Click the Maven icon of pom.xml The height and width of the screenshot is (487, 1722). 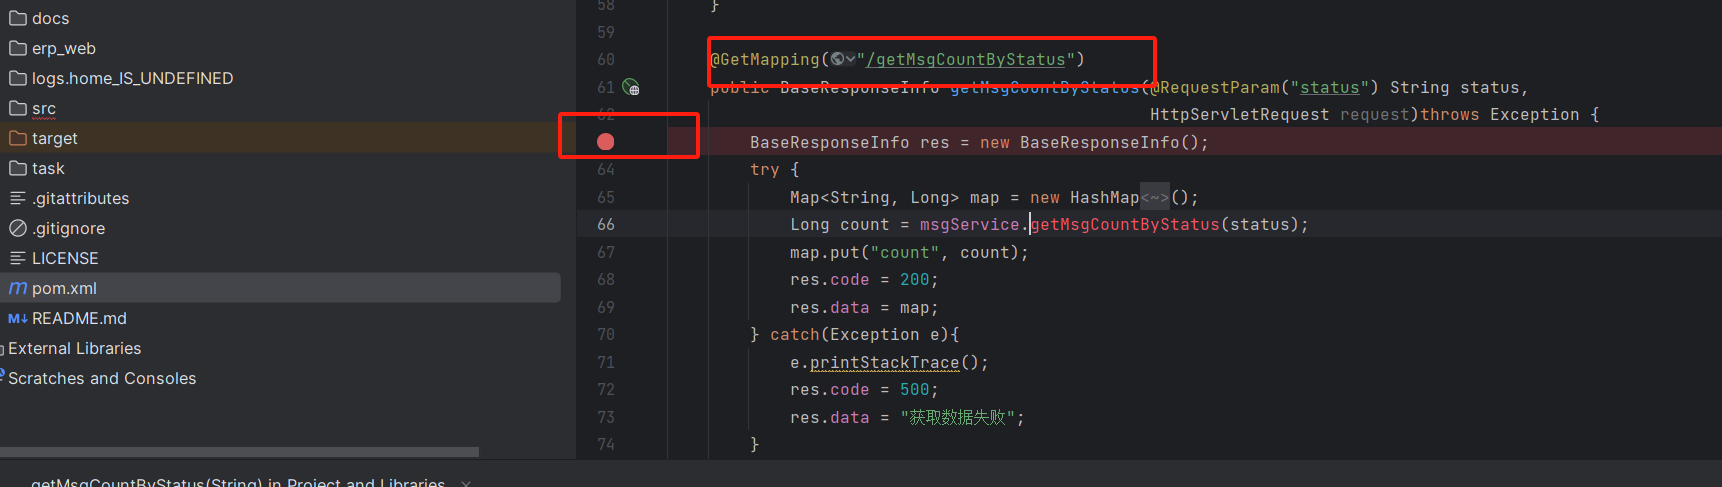[x=18, y=288]
